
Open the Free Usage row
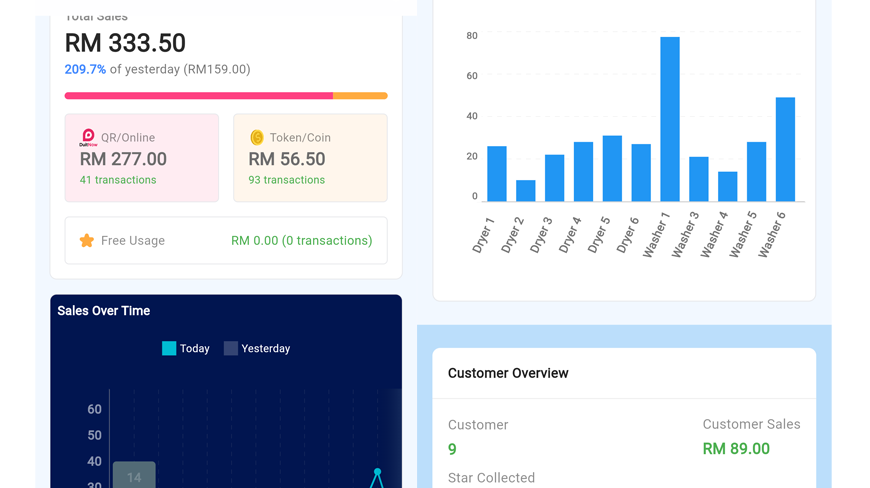(x=226, y=240)
